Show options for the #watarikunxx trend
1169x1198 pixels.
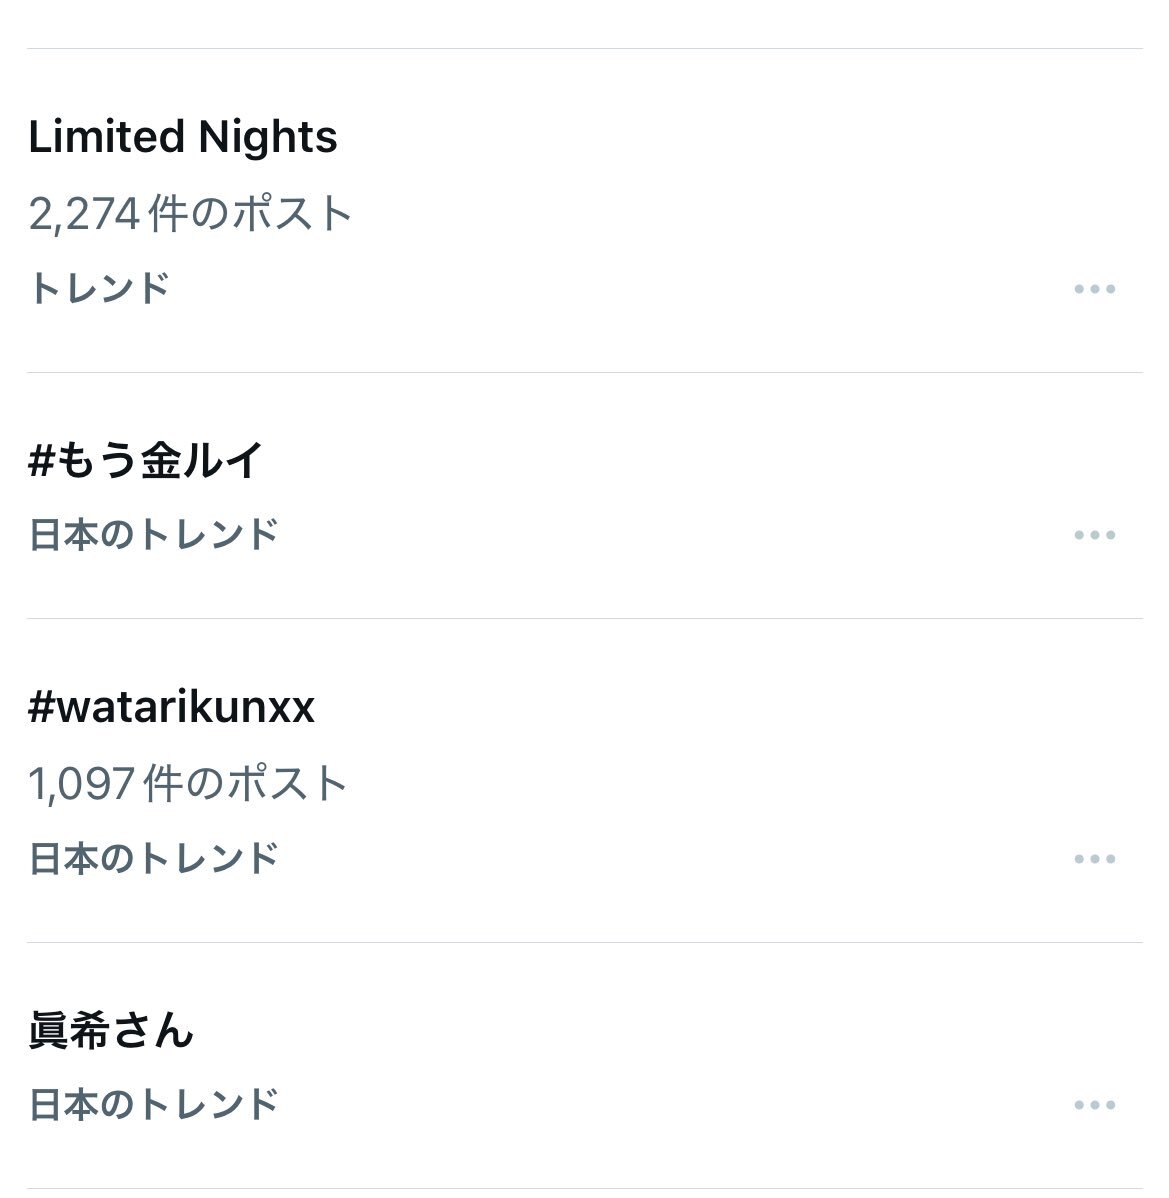tap(1094, 859)
